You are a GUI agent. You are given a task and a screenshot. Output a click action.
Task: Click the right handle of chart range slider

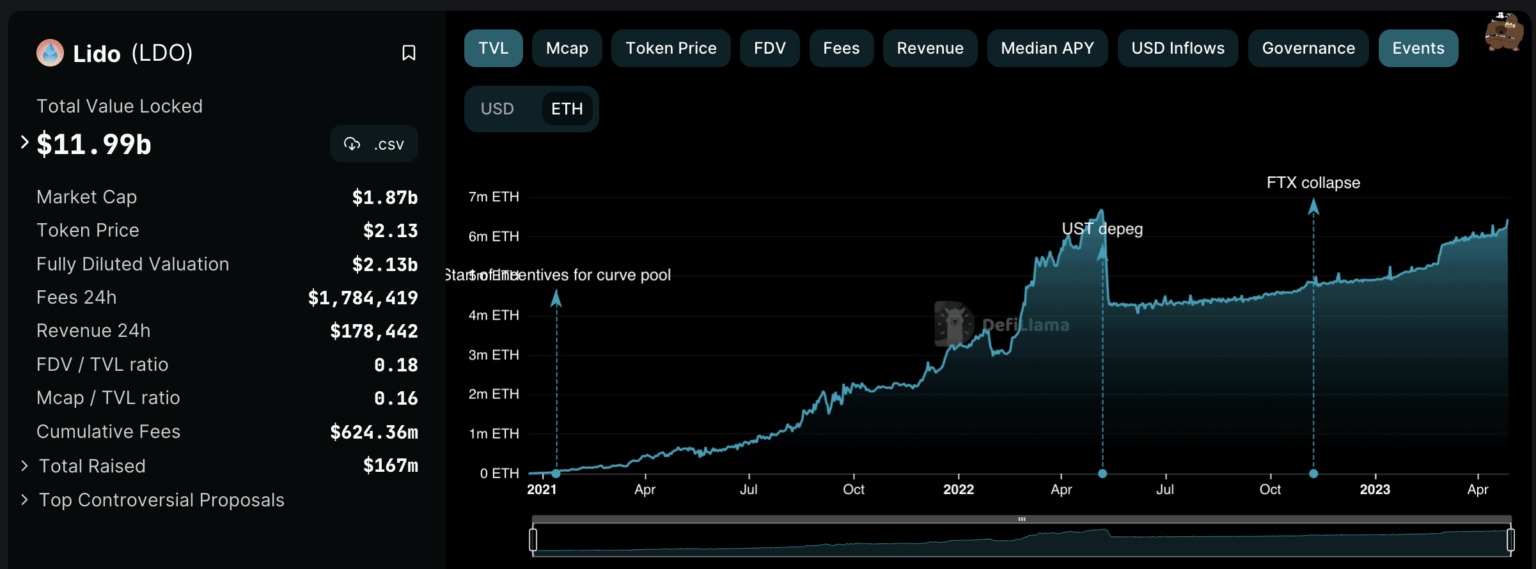point(1509,541)
